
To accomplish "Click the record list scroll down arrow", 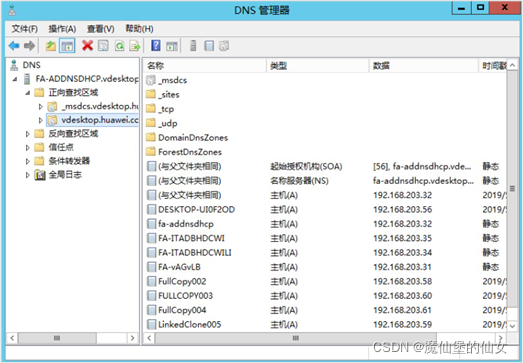I will click(513, 326).
